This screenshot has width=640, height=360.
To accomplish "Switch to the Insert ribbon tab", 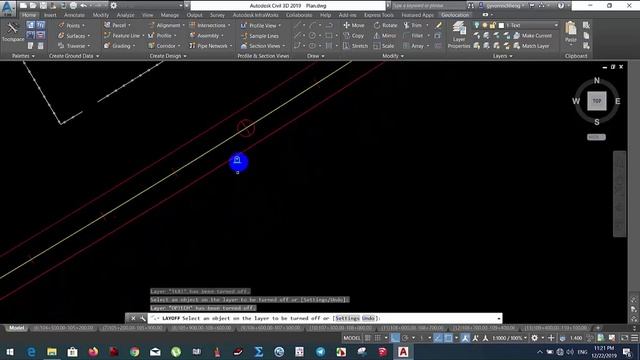I will [50, 15].
